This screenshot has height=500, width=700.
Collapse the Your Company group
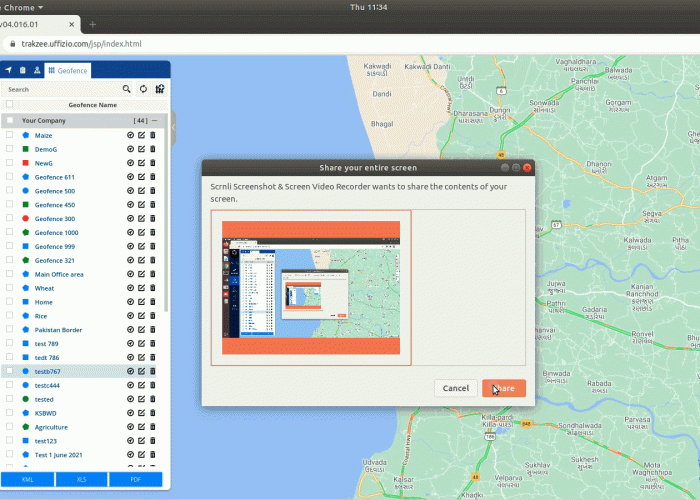(x=154, y=120)
